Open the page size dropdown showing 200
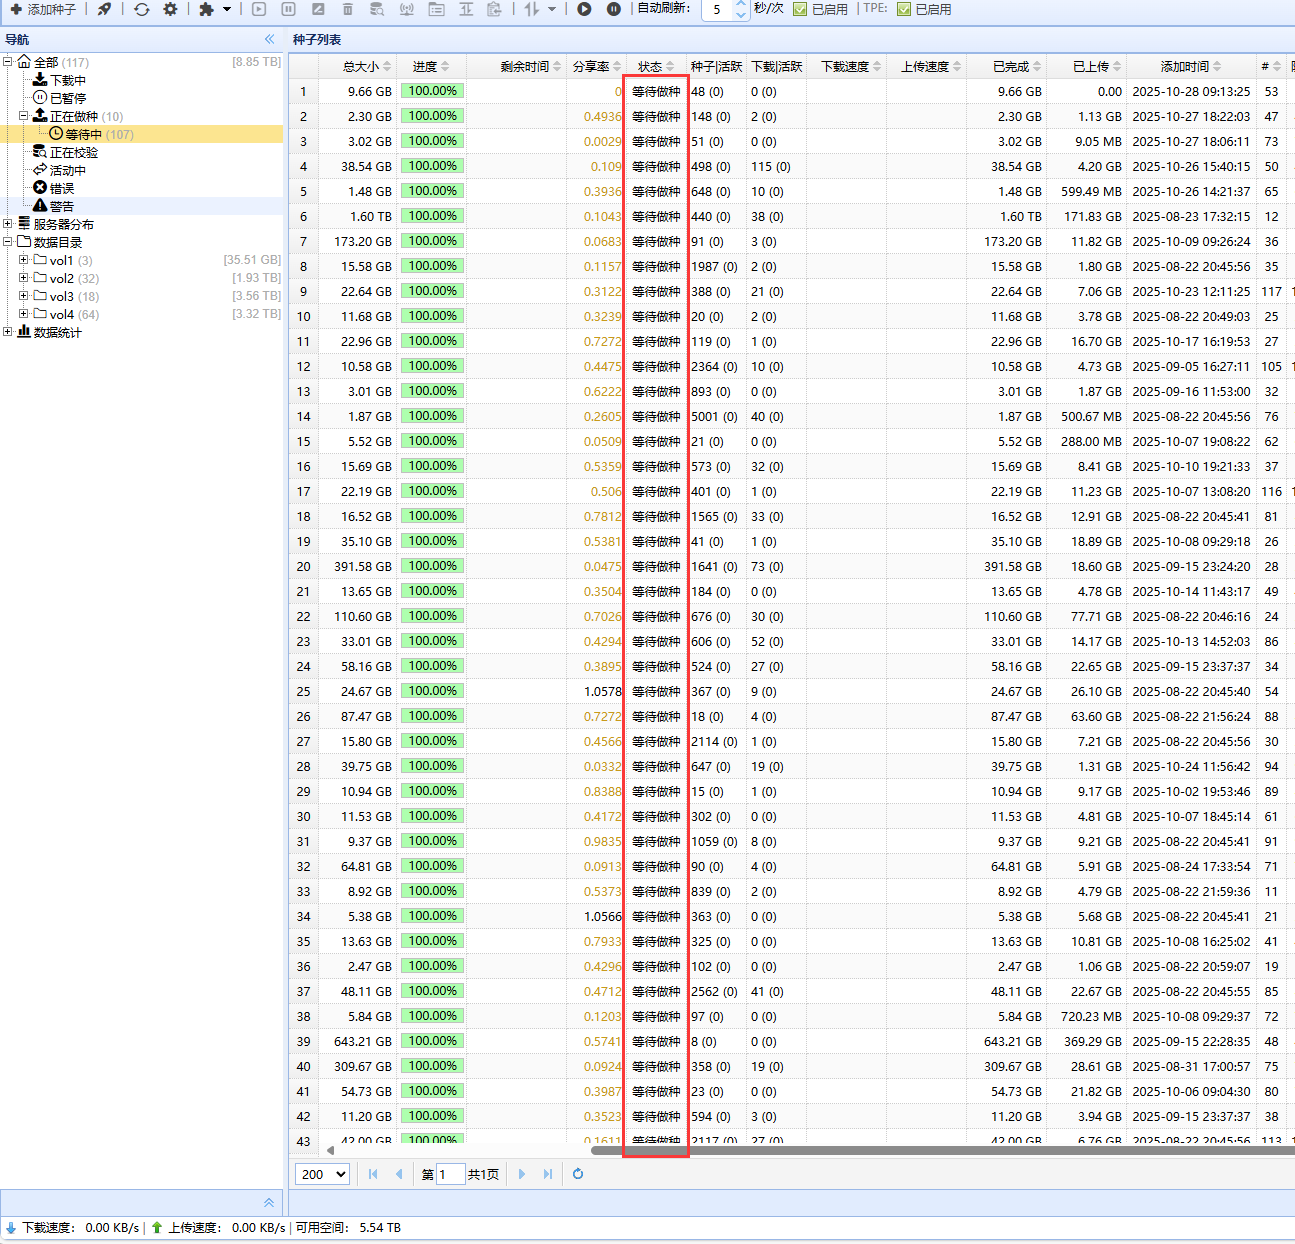This screenshot has width=1295, height=1244. coord(322,1174)
